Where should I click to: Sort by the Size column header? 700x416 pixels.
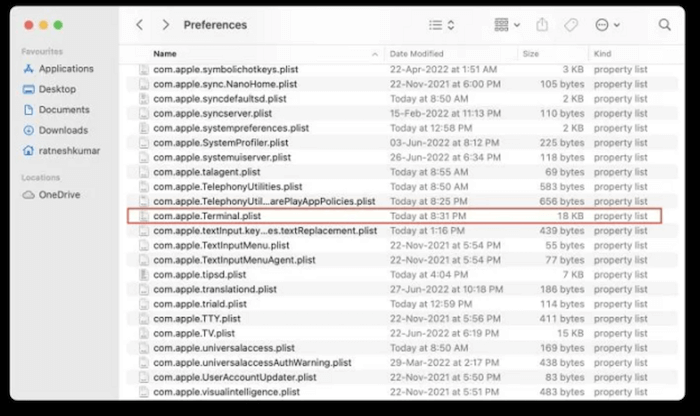point(531,53)
